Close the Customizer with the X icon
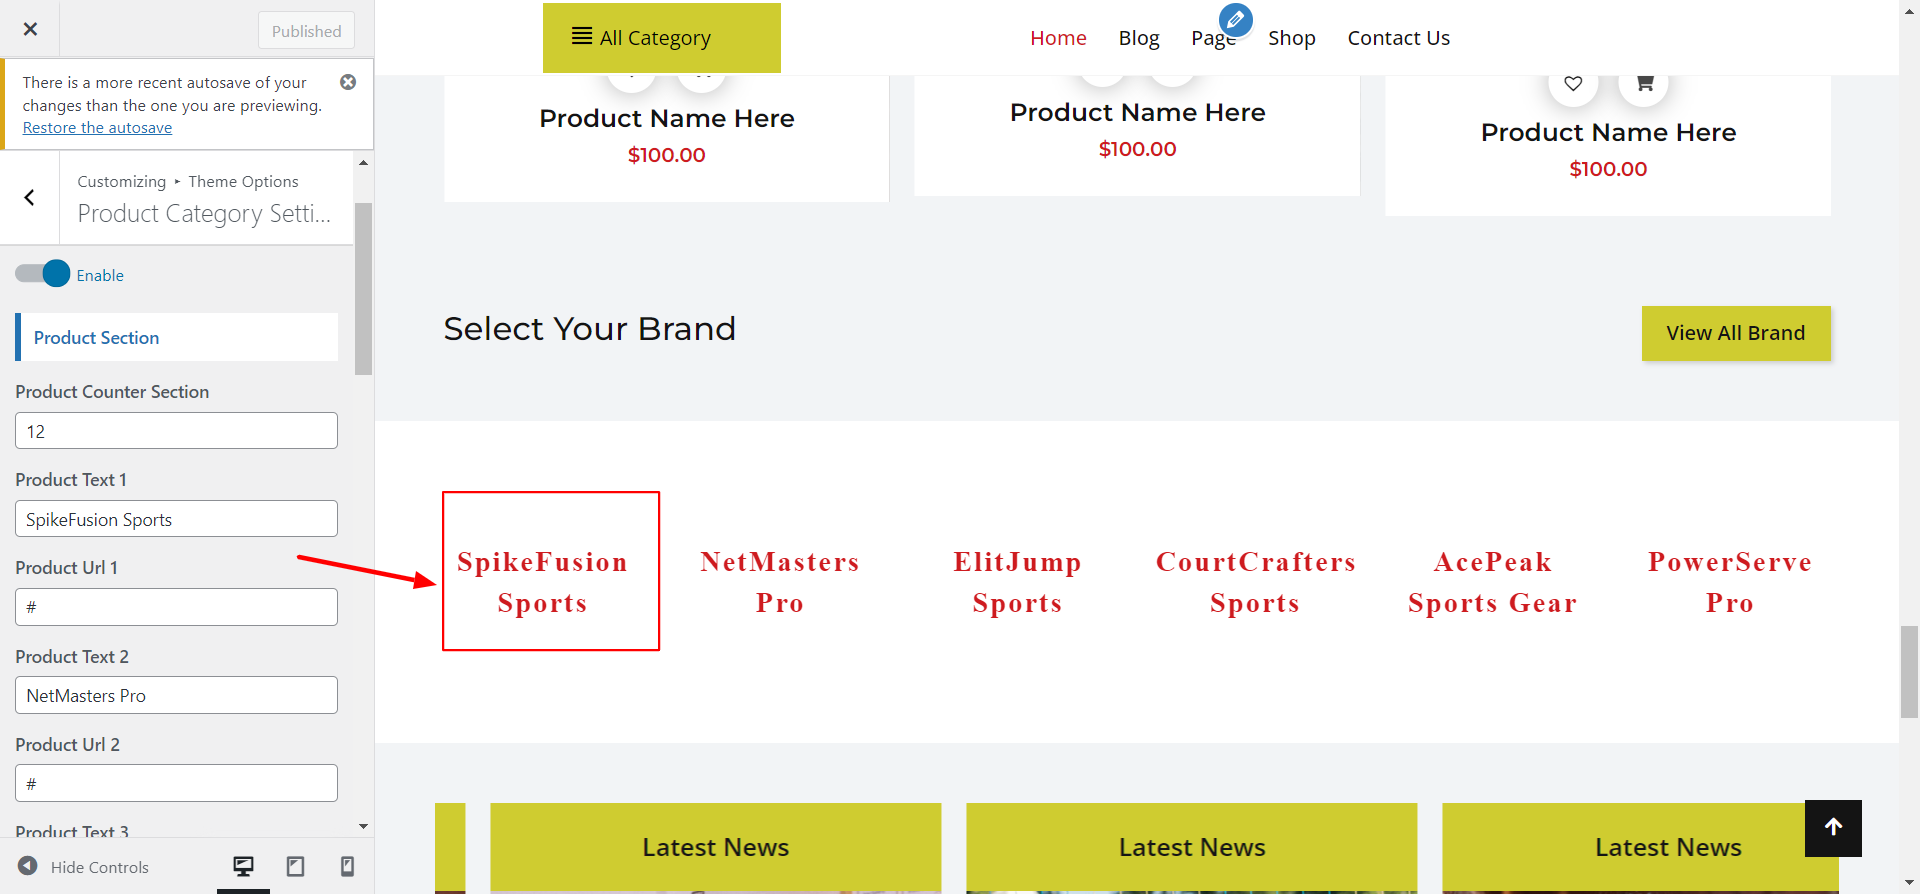Image resolution: width=1920 pixels, height=894 pixels. tap(30, 29)
